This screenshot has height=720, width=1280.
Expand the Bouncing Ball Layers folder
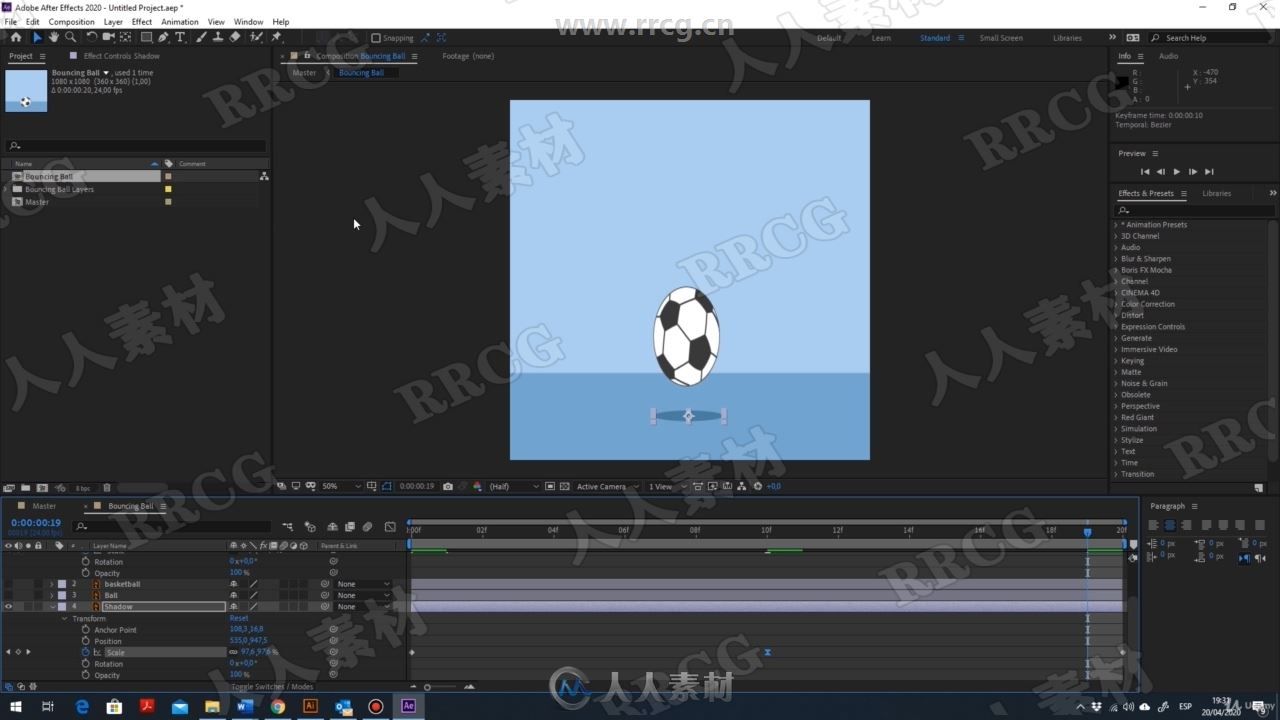(7, 189)
